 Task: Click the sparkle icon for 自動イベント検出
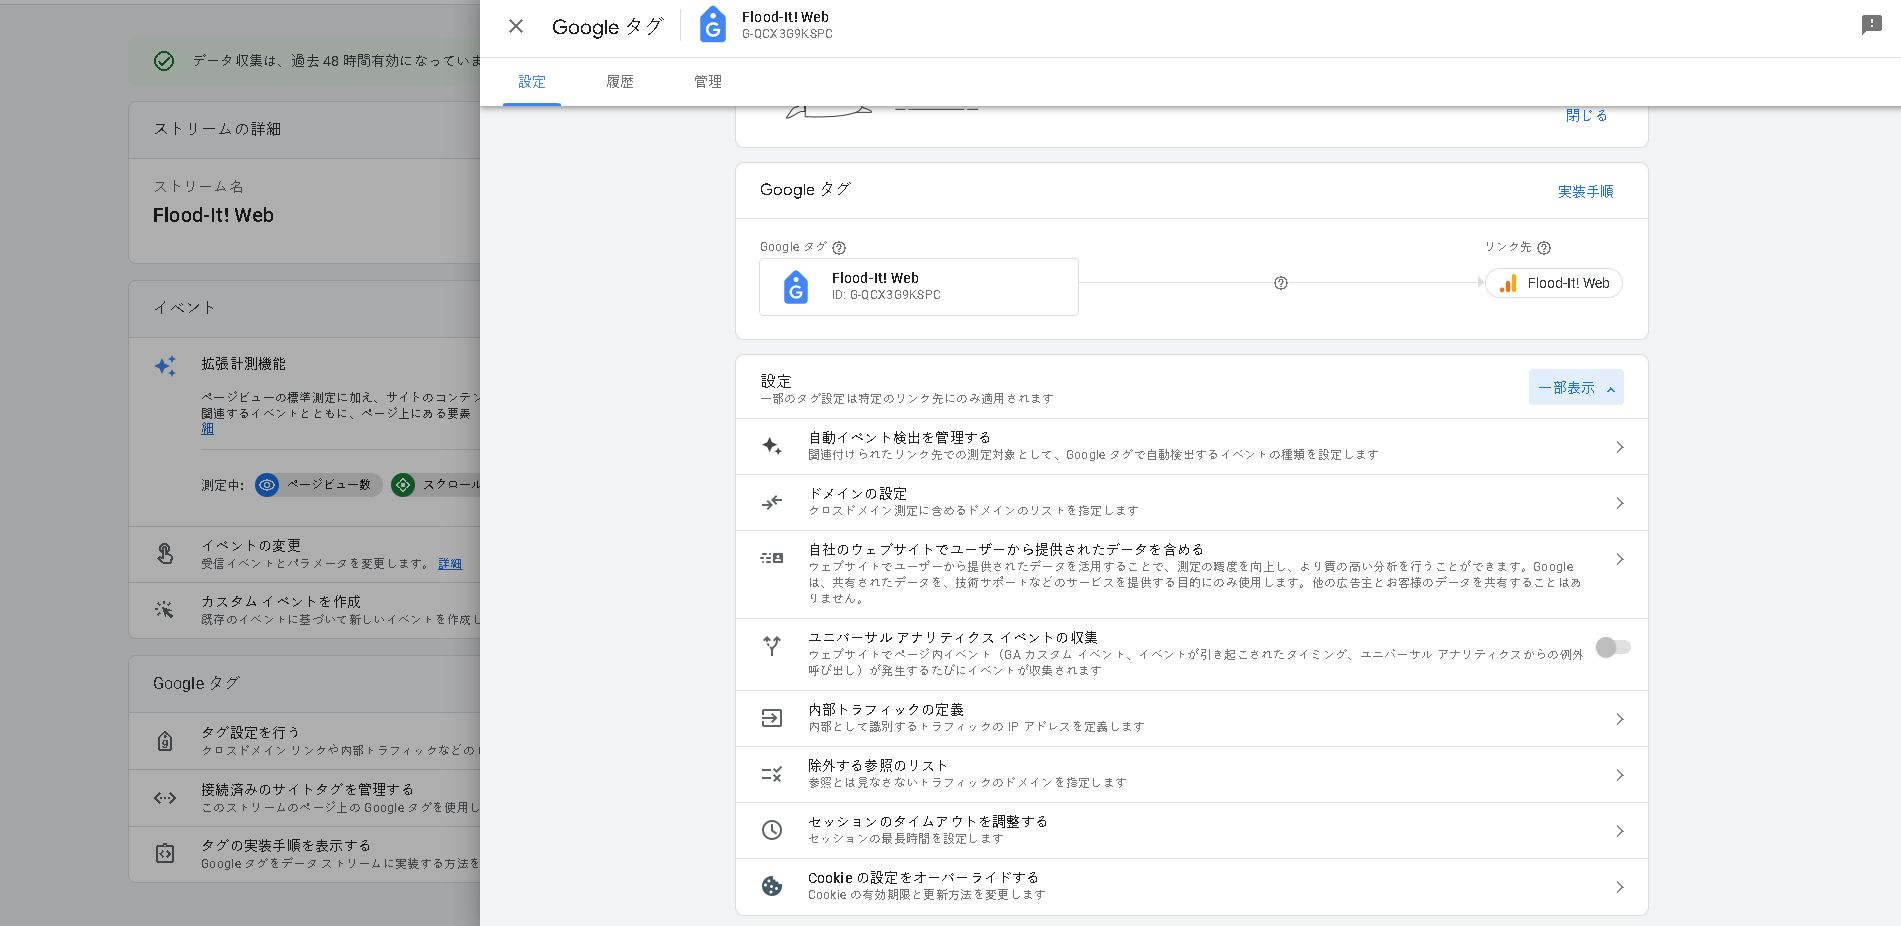[772, 446]
